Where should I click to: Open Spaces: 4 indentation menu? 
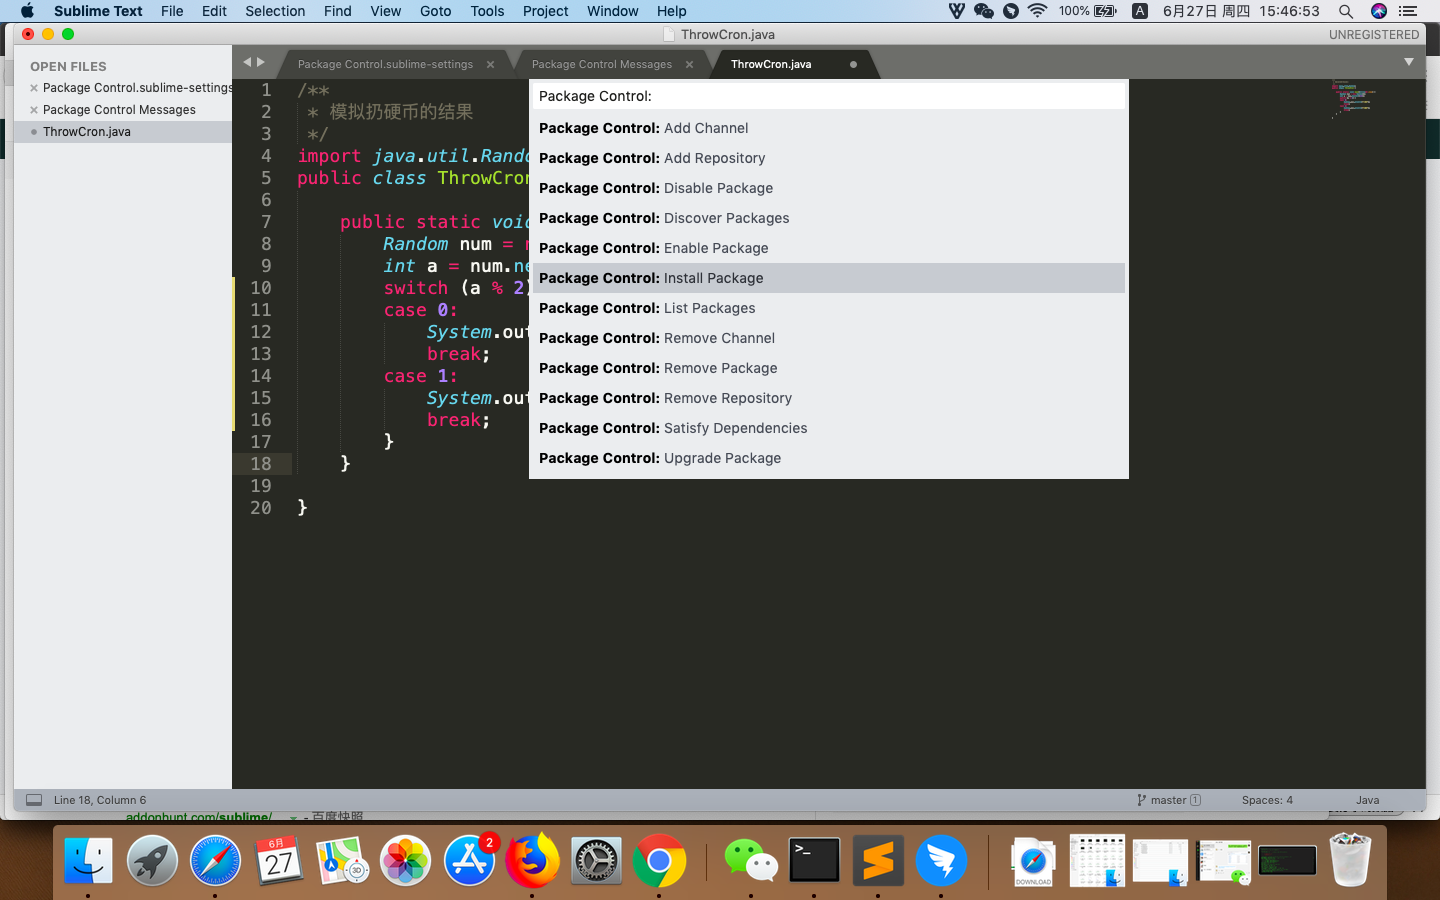pos(1267,800)
